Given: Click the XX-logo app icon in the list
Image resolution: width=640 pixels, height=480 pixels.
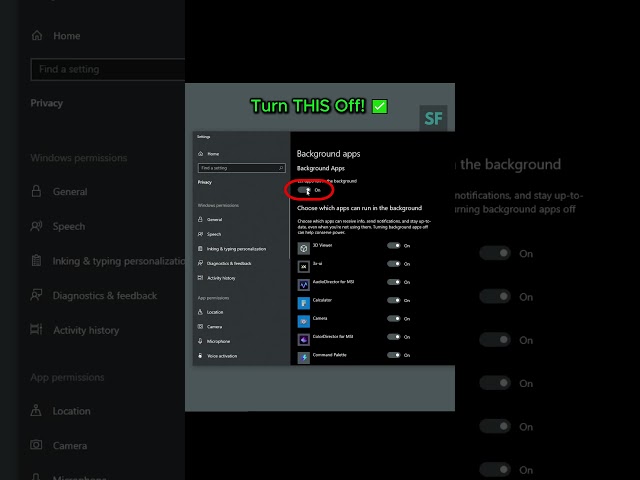Looking at the screenshot, I should [304, 267].
